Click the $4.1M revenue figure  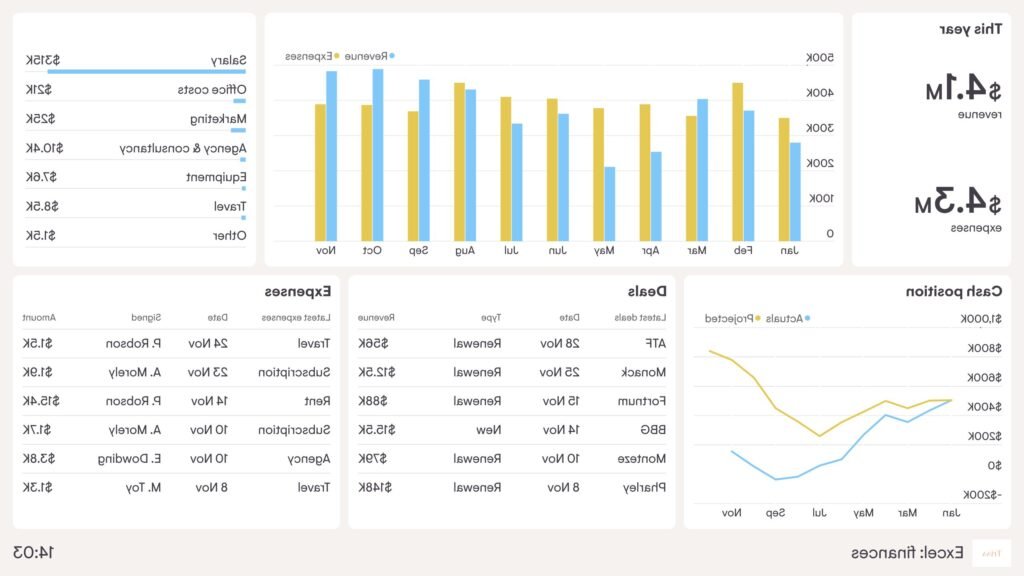pos(963,92)
